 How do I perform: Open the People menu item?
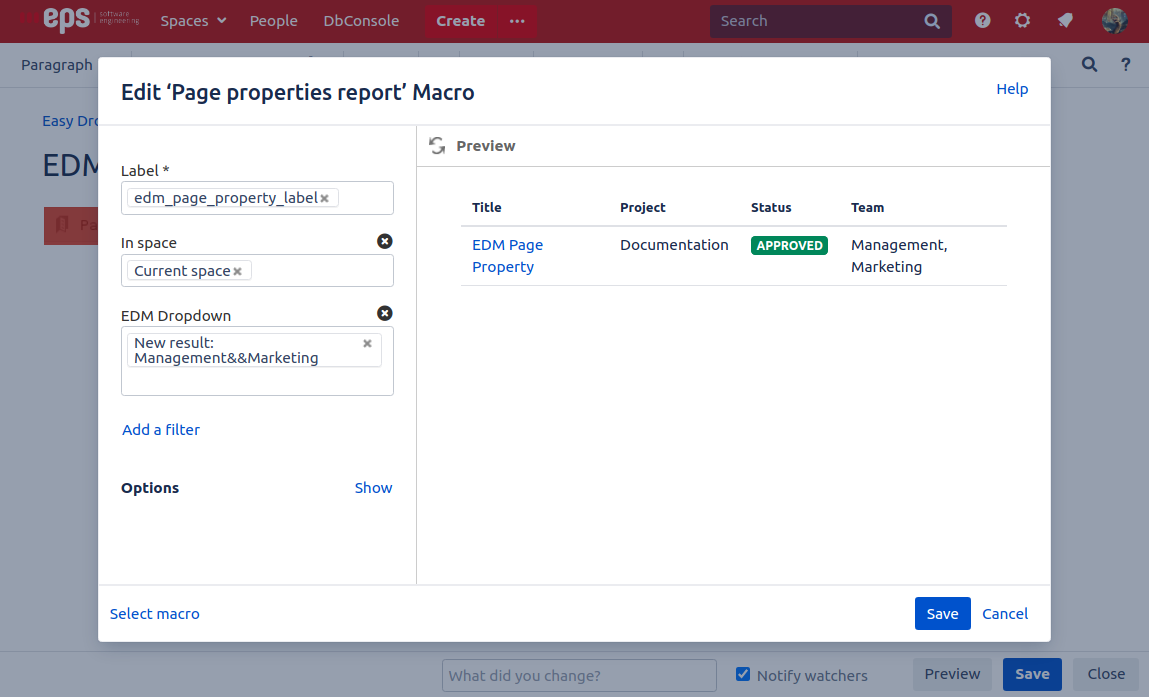click(x=274, y=21)
